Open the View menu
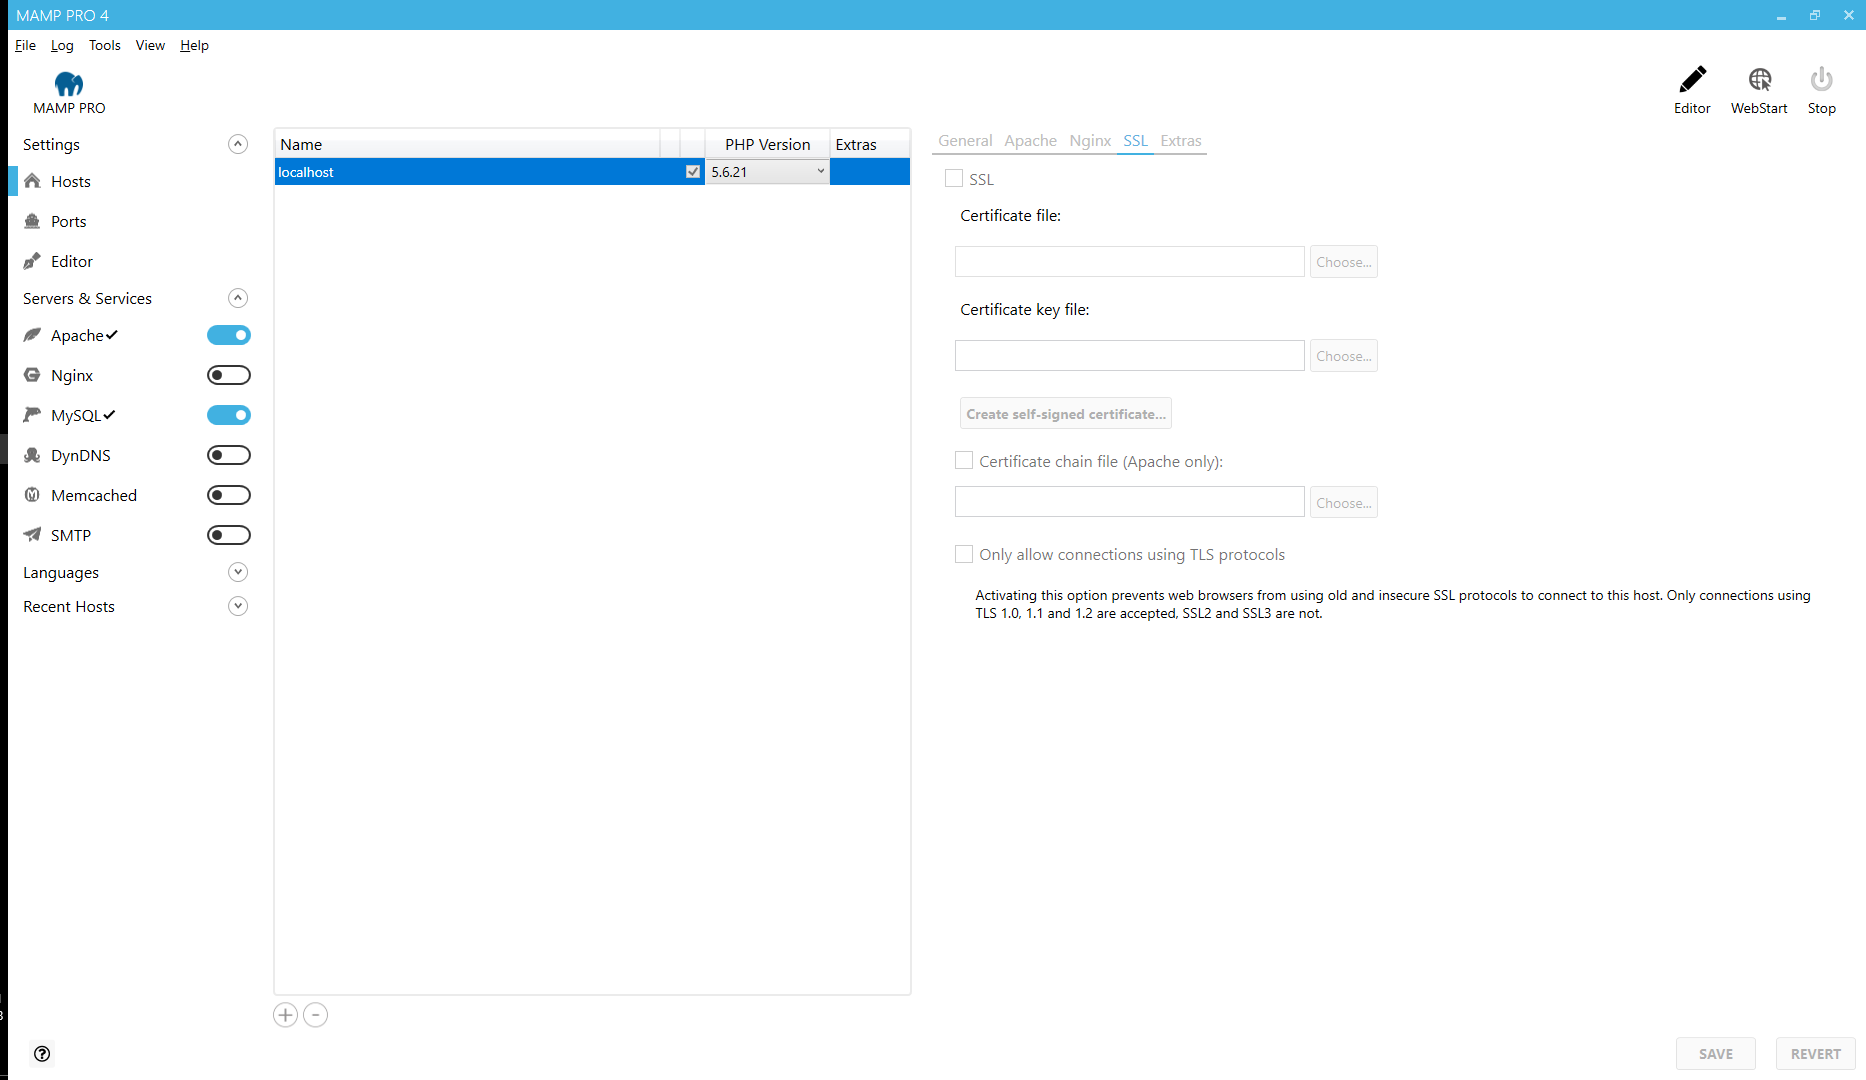 coord(150,45)
